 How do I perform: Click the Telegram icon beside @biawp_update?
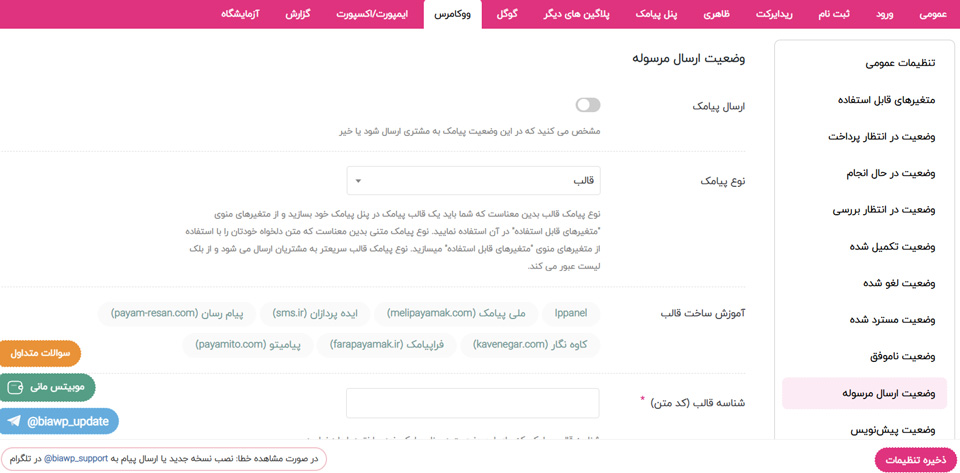(15, 422)
